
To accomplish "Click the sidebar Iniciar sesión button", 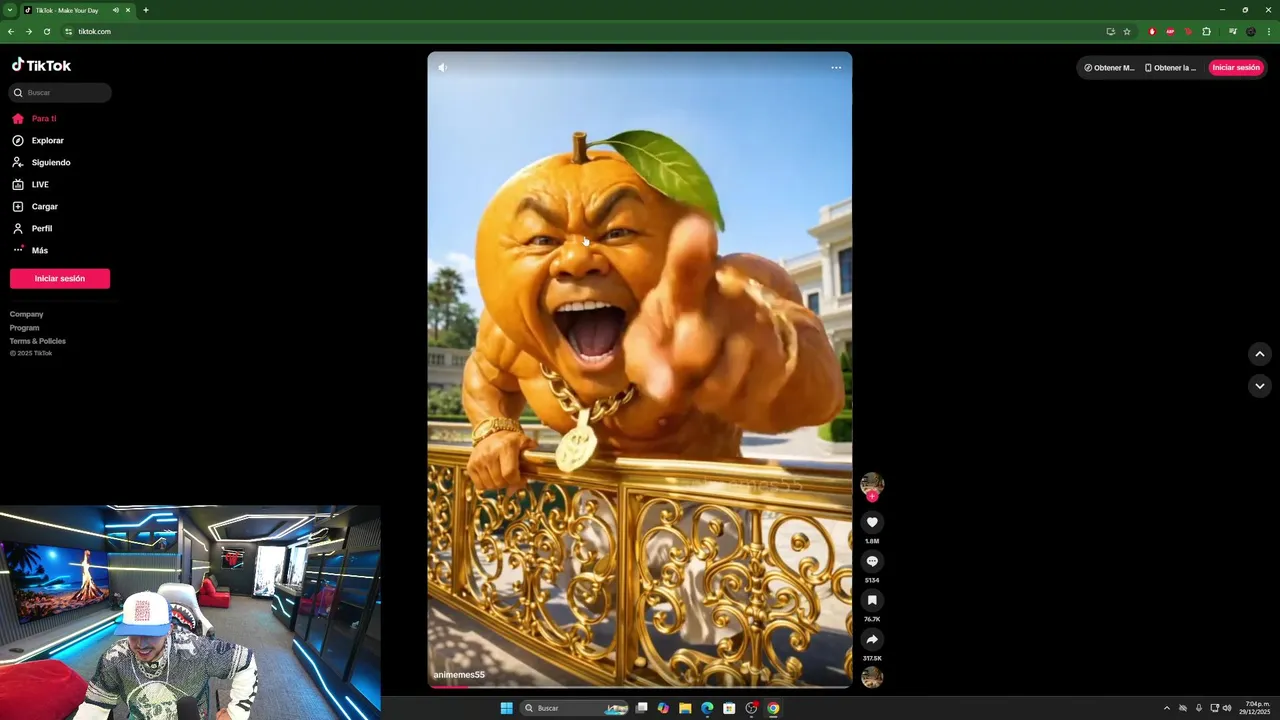I will point(60,278).
